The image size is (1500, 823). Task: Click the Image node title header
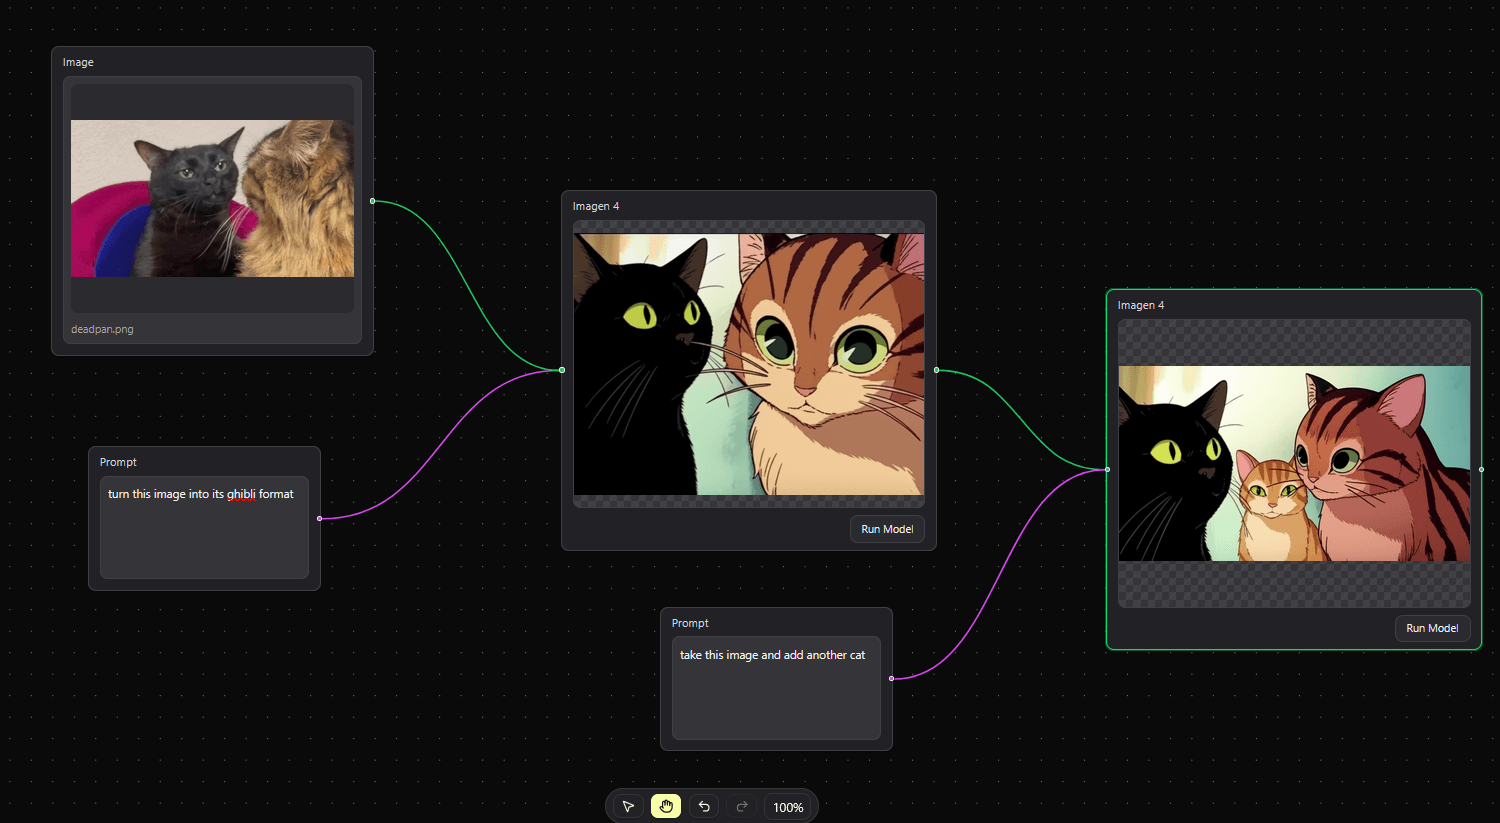click(x=78, y=62)
